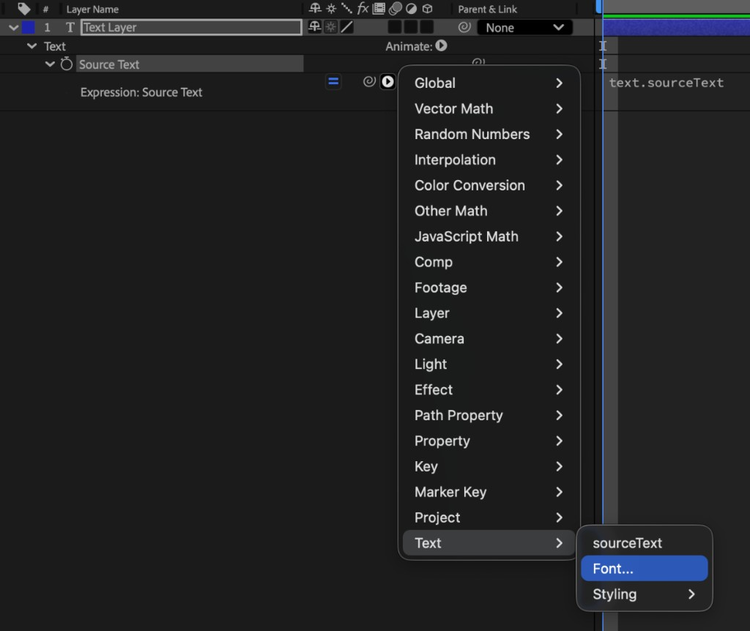Click the Expression: Source Text label
This screenshot has height=631, width=750.
click(x=141, y=92)
